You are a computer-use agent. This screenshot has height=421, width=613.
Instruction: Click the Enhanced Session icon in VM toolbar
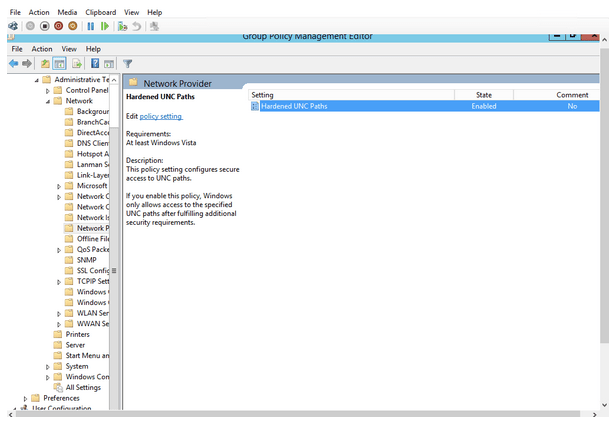coord(154,26)
